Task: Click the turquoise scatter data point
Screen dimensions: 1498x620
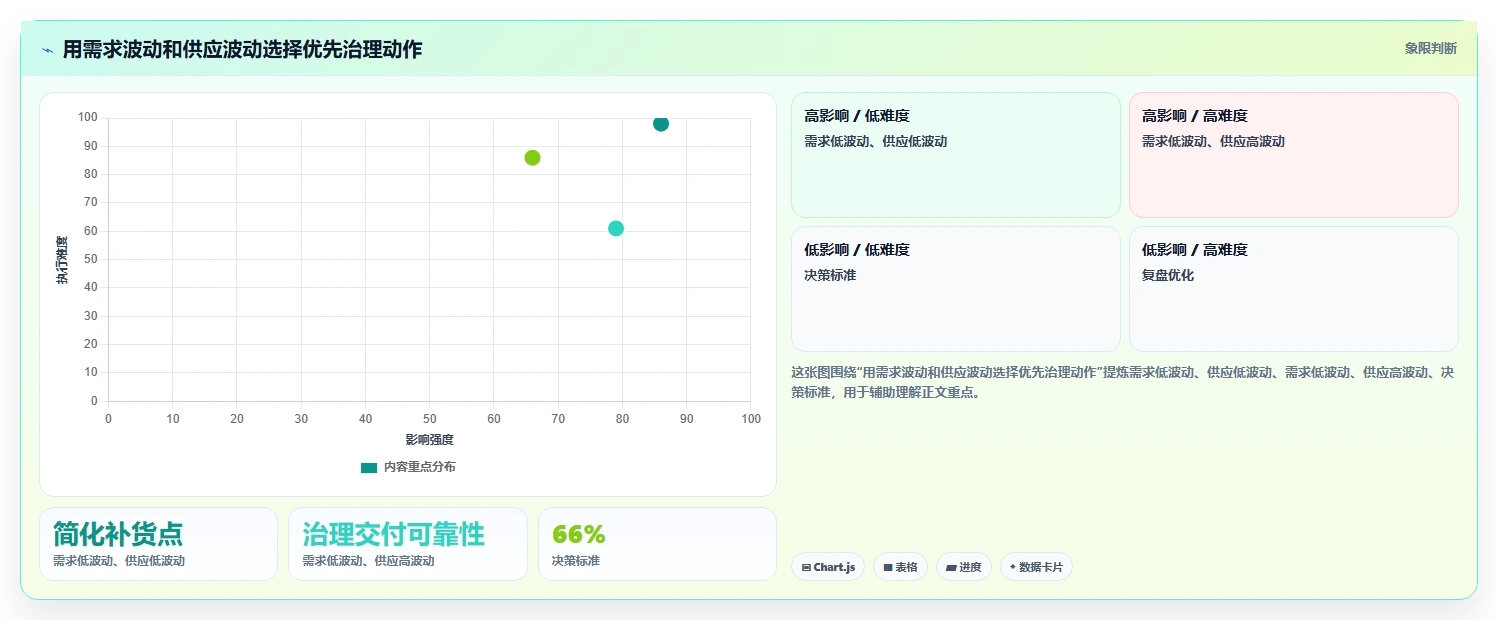Action: click(x=616, y=228)
